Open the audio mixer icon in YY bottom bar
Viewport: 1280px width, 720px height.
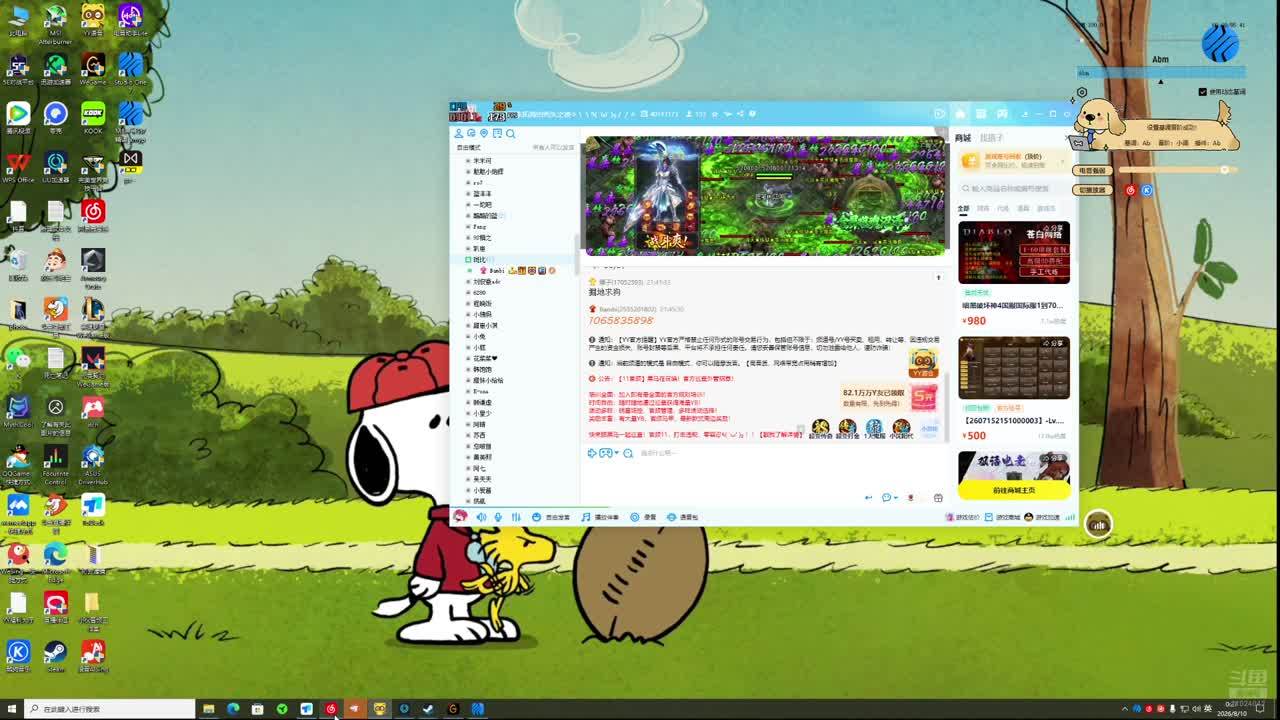coord(516,517)
